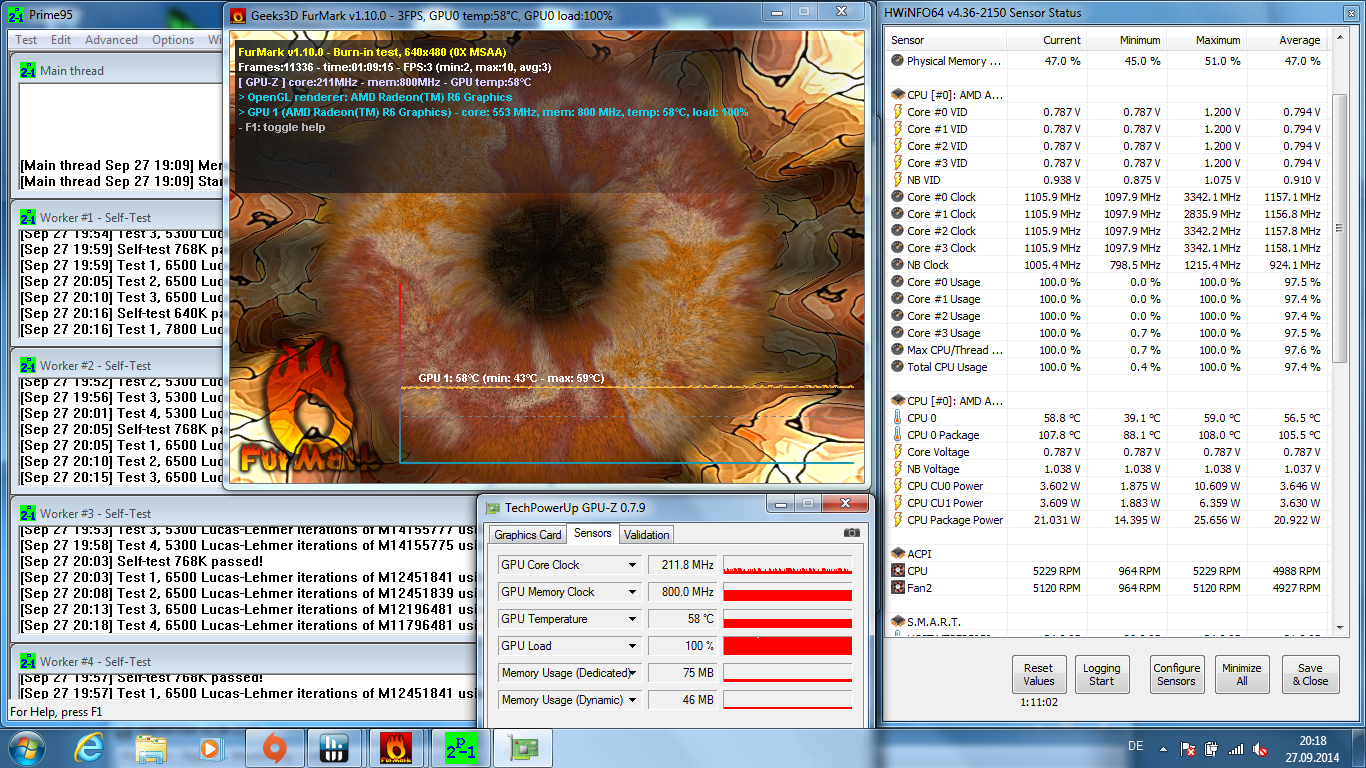1366x768 pixels.
Task: Click the Reset Values button in HWiNFO64
Action: [1038, 674]
